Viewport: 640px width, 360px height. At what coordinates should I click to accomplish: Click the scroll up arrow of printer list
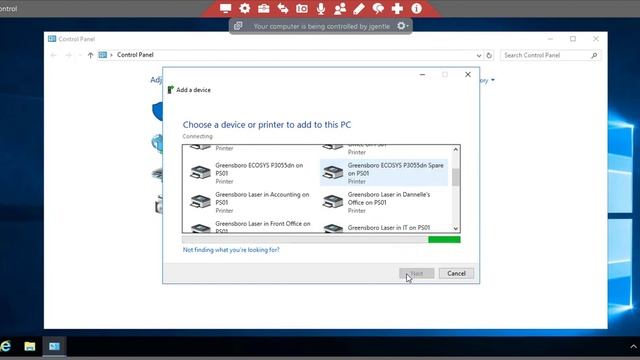click(456, 149)
